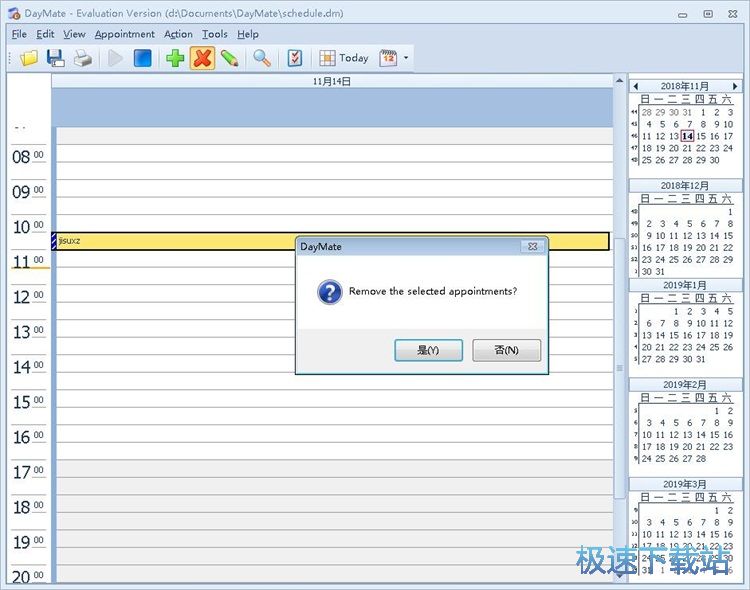This screenshot has width=750, height=590.
Task: Open the View menu
Action: pos(74,34)
